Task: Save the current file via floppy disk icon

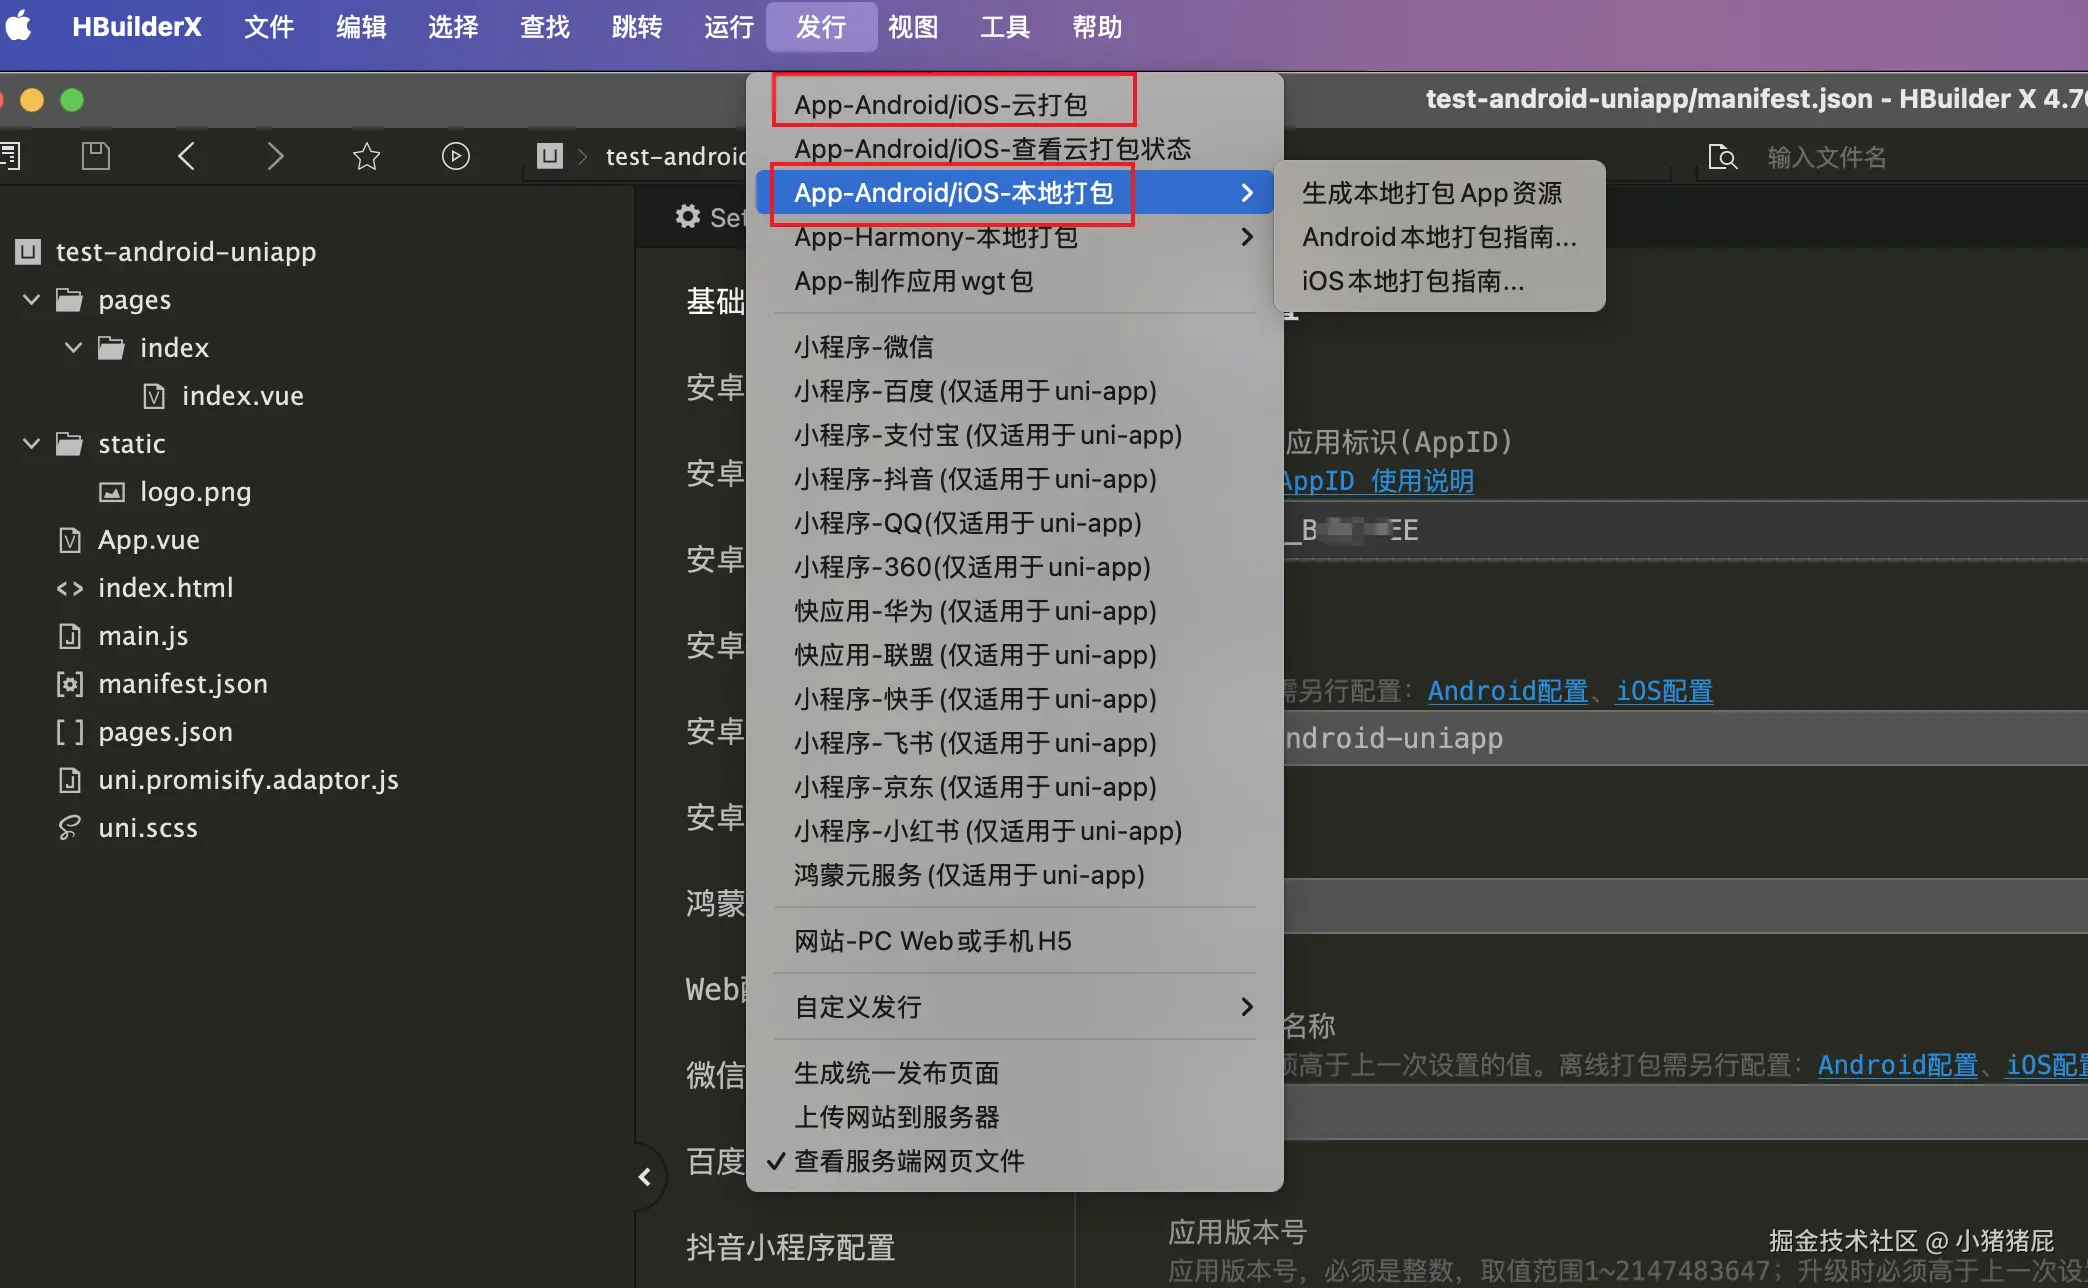Action: pyautogui.click(x=95, y=156)
